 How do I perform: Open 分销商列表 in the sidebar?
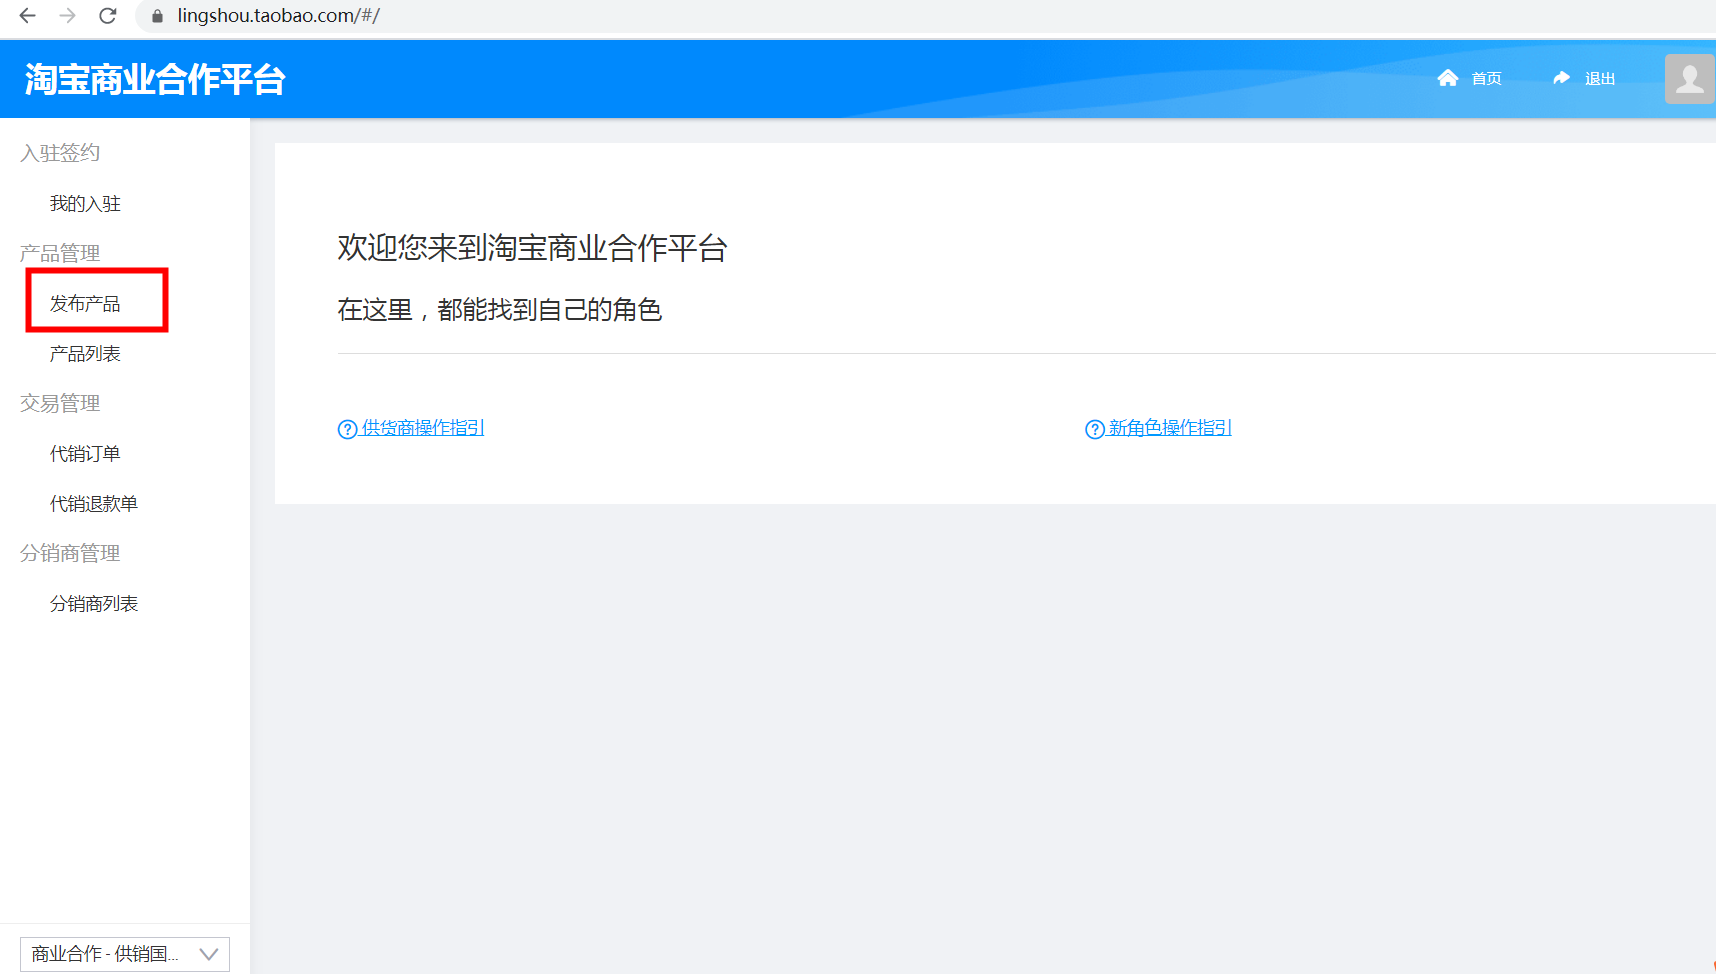click(94, 604)
